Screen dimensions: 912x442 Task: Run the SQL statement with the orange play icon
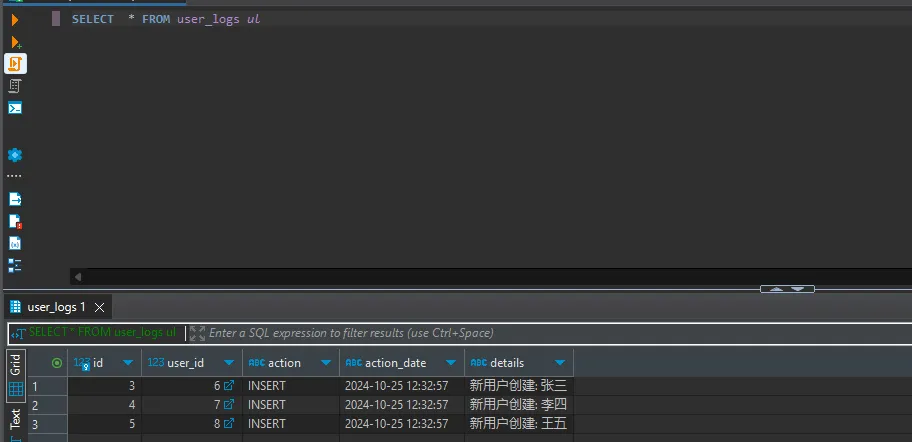pyautogui.click(x=15, y=20)
